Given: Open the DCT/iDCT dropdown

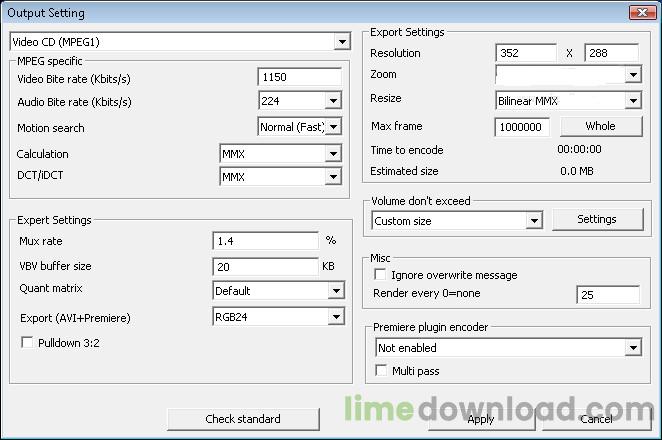Looking at the screenshot, I should point(333,177).
